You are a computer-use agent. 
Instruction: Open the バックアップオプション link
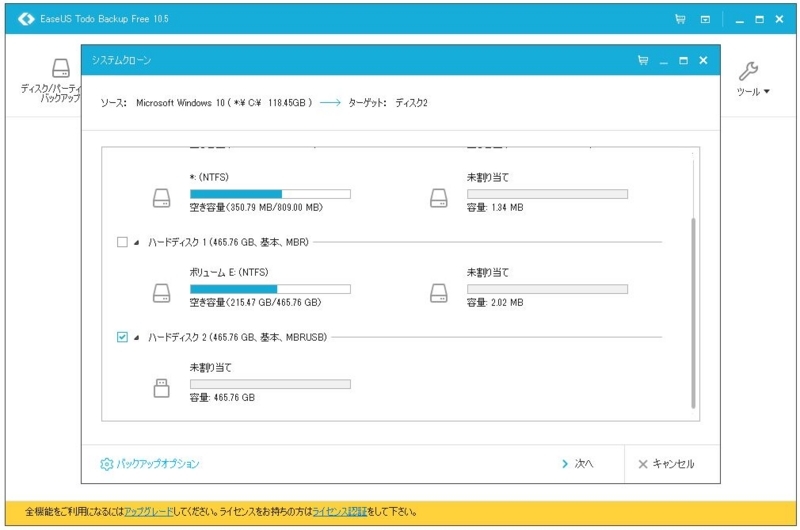pyautogui.click(x=158, y=464)
